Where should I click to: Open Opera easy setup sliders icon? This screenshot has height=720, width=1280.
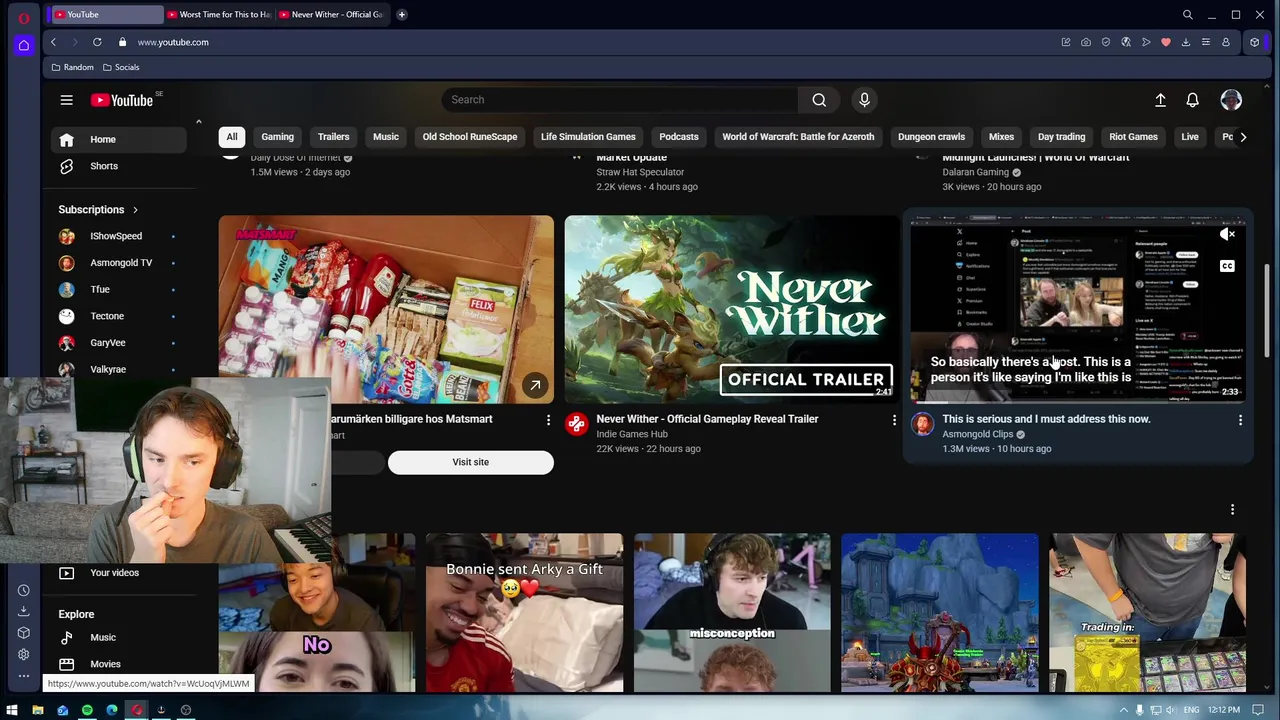[x=1206, y=42]
